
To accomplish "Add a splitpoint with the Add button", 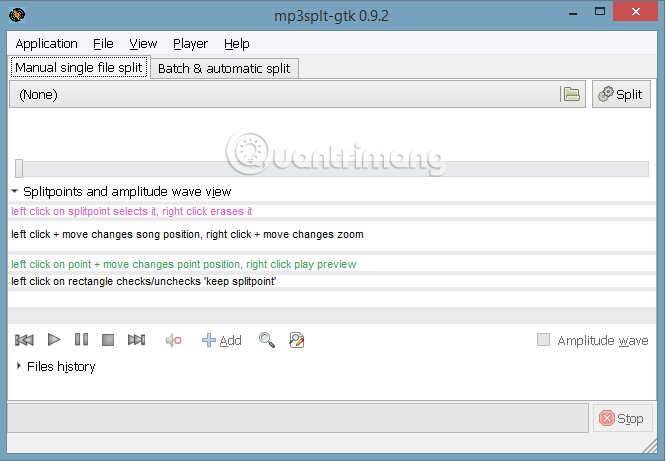I will coord(222,340).
